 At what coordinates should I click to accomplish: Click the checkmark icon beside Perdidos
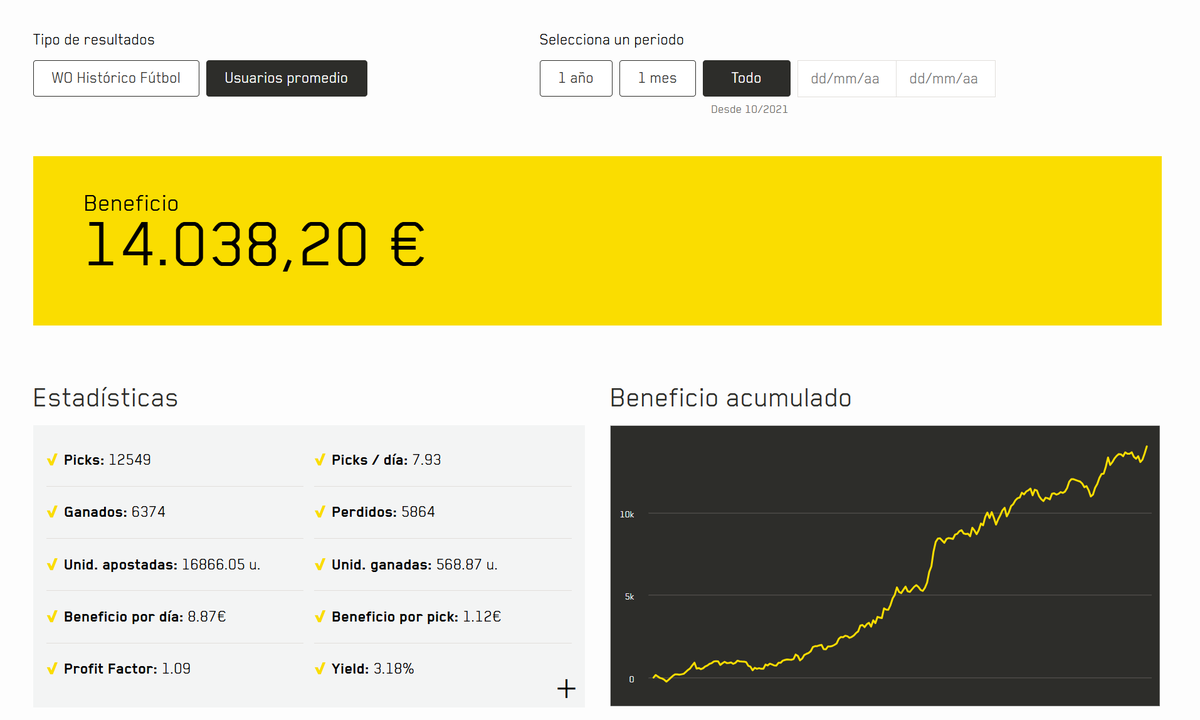tap(320, 512)
